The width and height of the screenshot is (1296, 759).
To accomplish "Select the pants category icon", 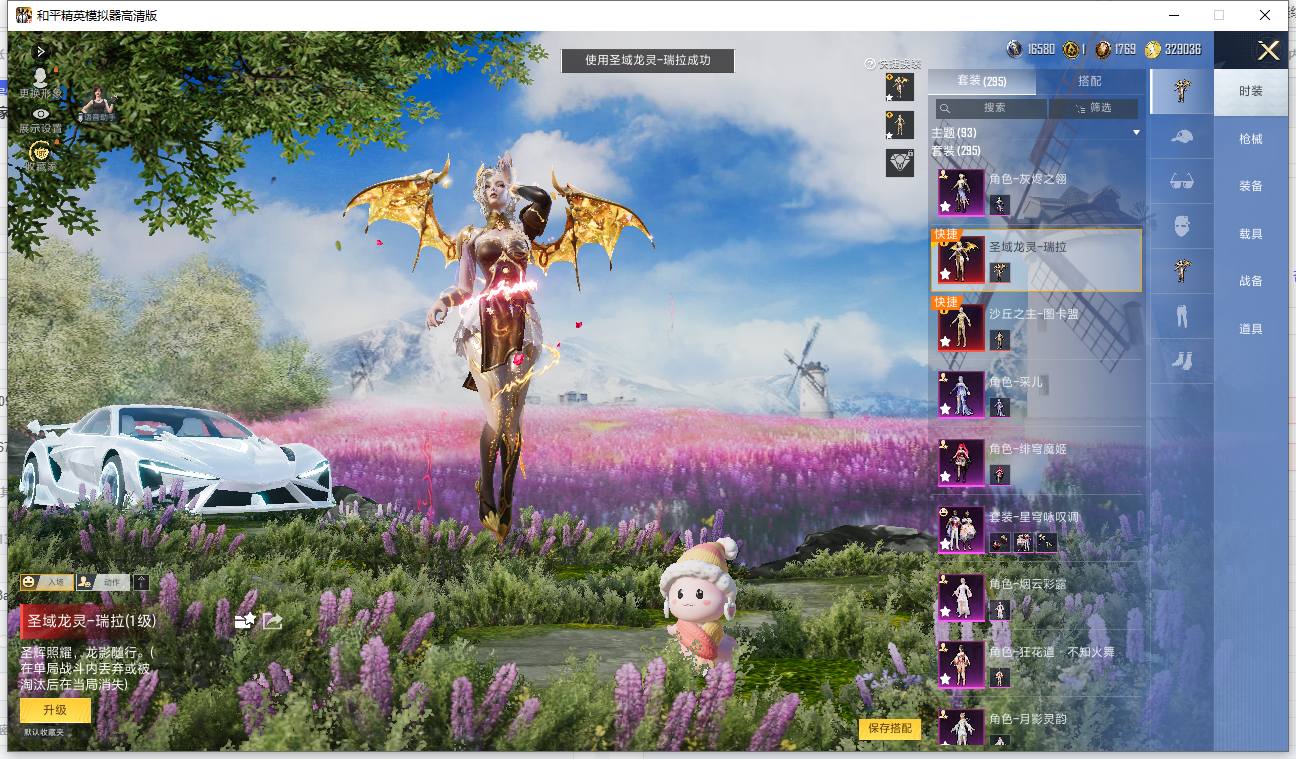I will pos(1182,316).
